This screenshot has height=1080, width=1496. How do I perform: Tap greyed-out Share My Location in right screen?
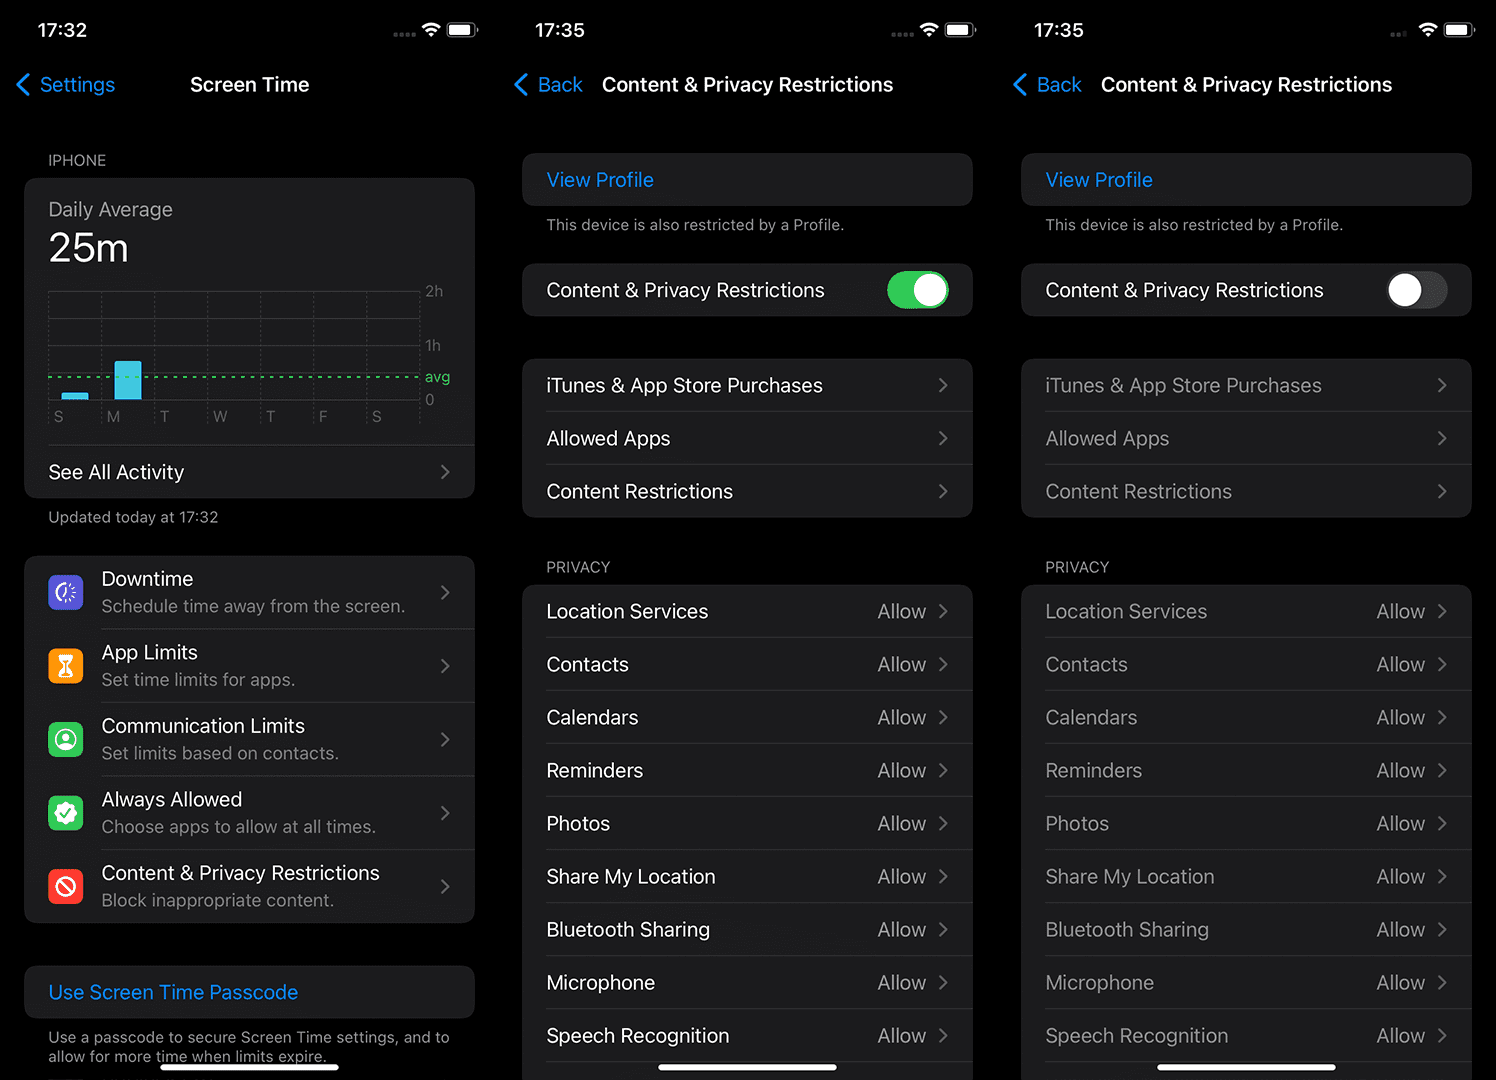click(1246, 876)
